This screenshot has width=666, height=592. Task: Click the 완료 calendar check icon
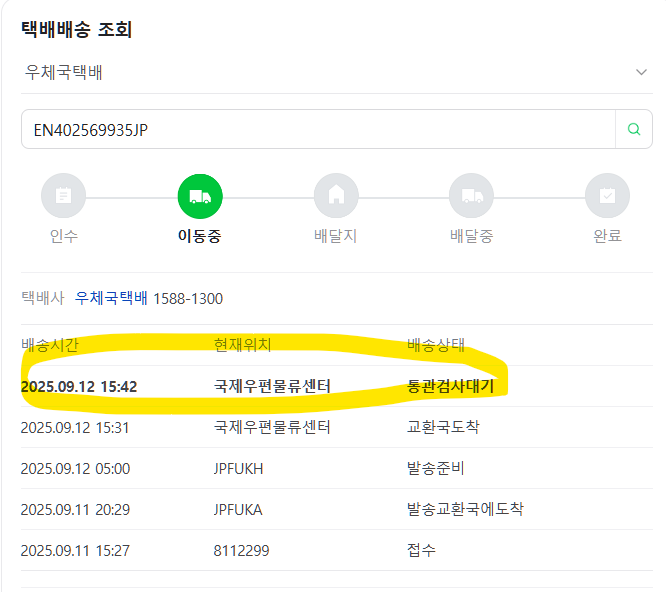pos(607,196)
